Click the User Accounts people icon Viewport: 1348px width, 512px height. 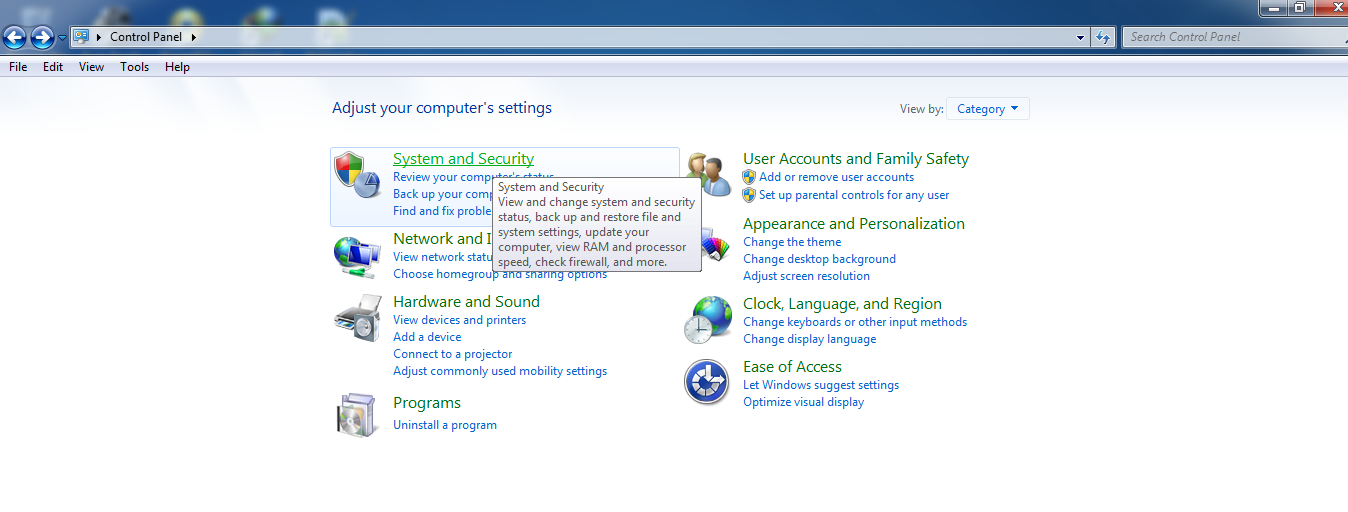(708, 175)
